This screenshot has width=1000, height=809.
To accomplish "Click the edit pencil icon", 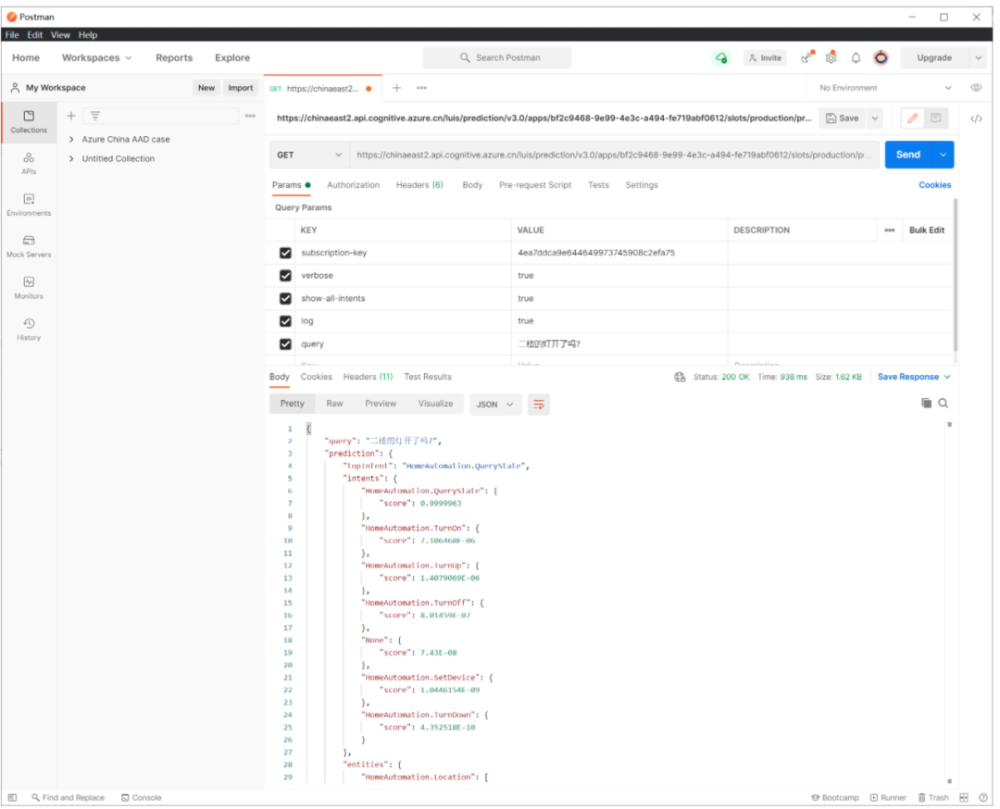I will (x=913, y=118).
